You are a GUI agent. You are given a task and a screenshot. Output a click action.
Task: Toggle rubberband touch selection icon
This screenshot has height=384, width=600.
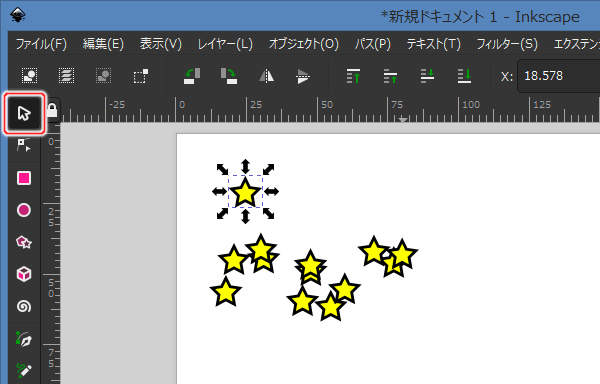coord(140,76)
